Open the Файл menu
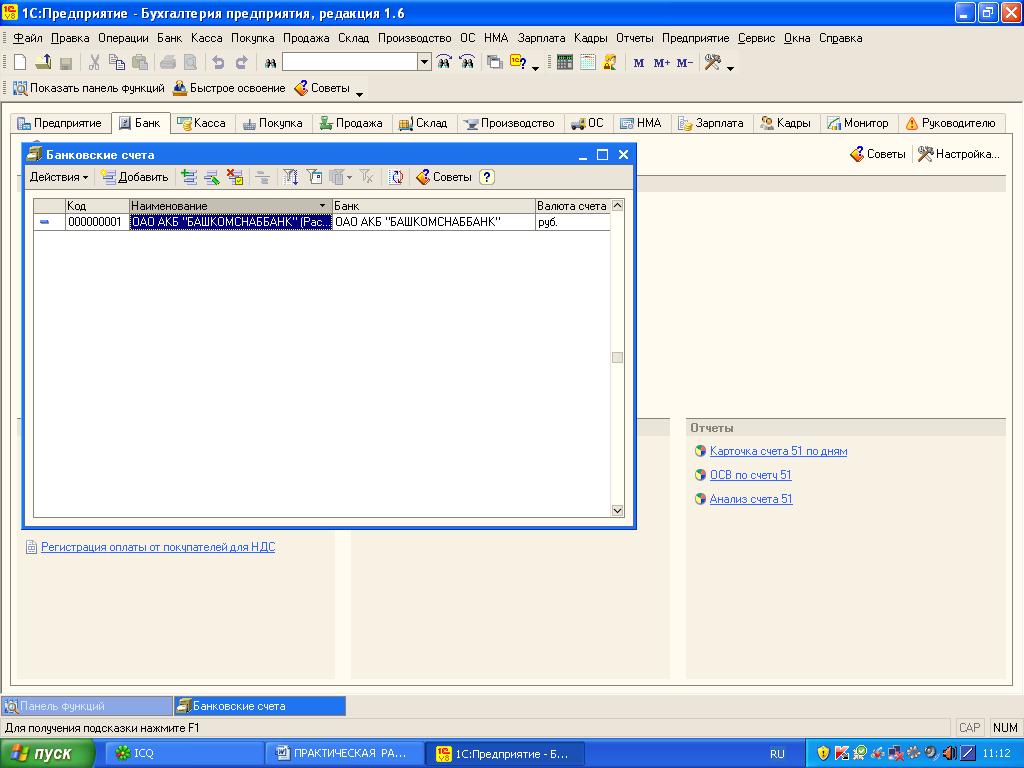The width and height of the screenshot is (1024, 768). [27, 38]
